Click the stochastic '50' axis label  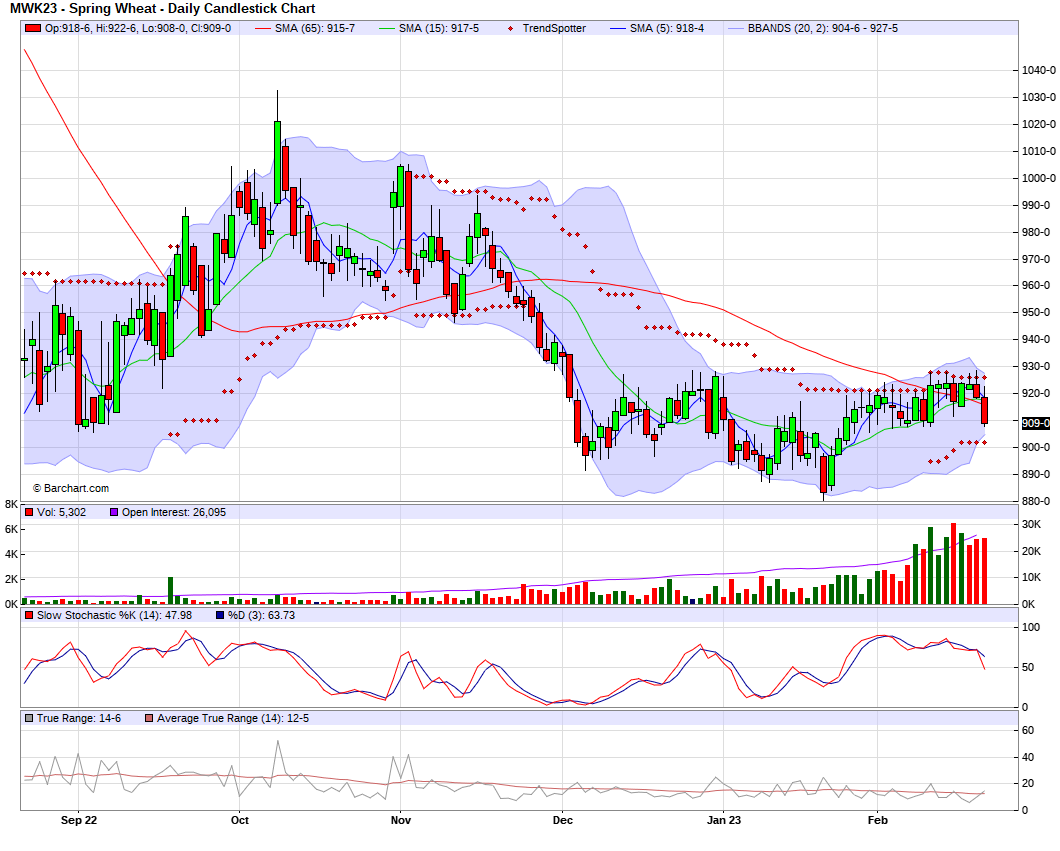pos(1028,667)
